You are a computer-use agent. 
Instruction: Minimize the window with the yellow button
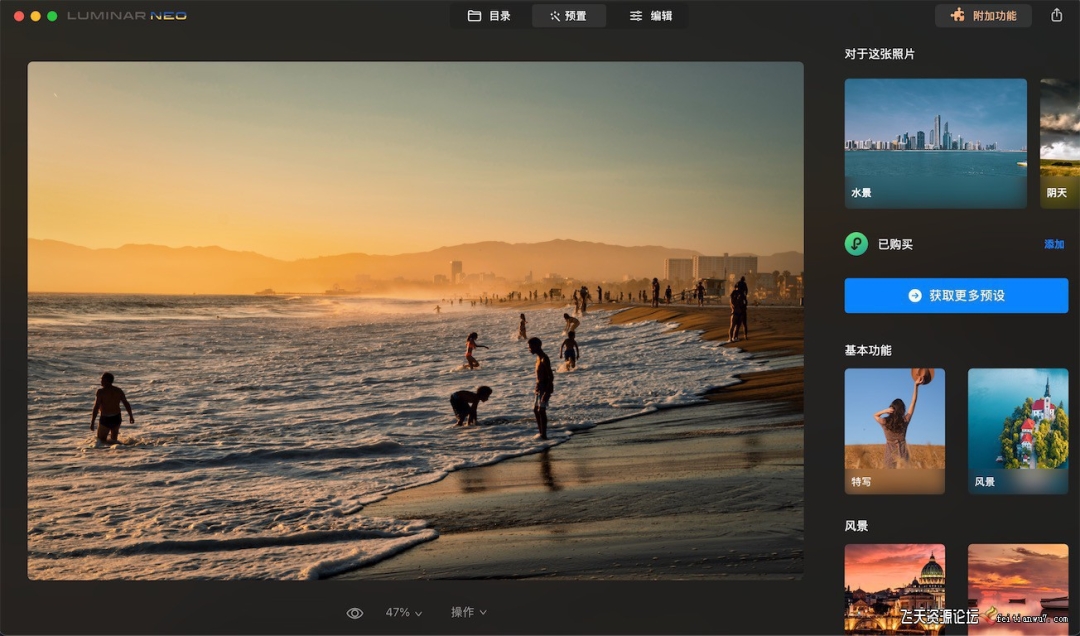tap(36, 16)
